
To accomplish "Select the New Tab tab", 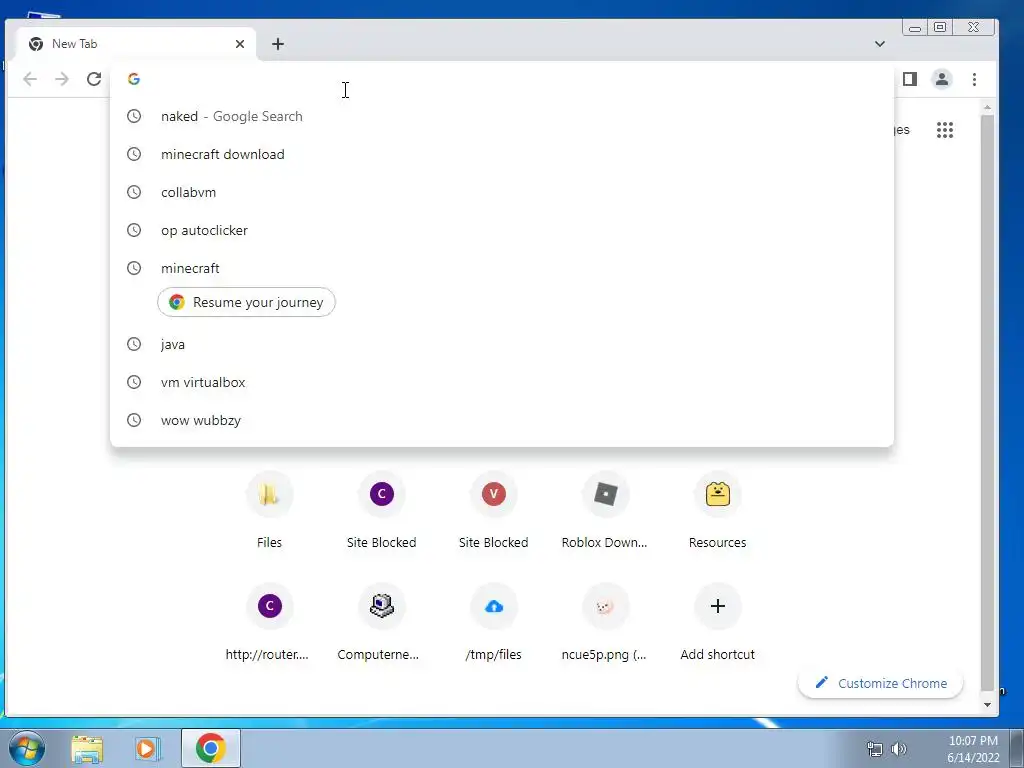I will (134, 44).
